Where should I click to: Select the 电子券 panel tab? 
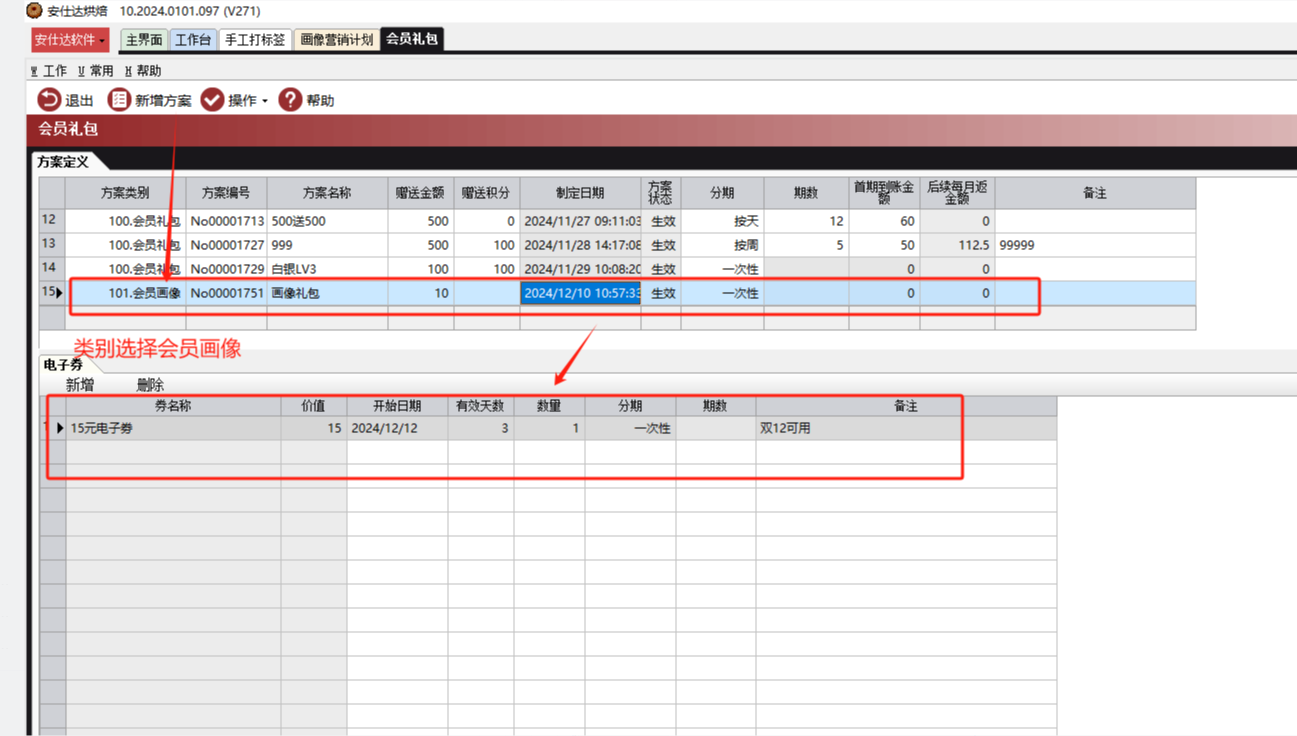click(x=63, y=365)
